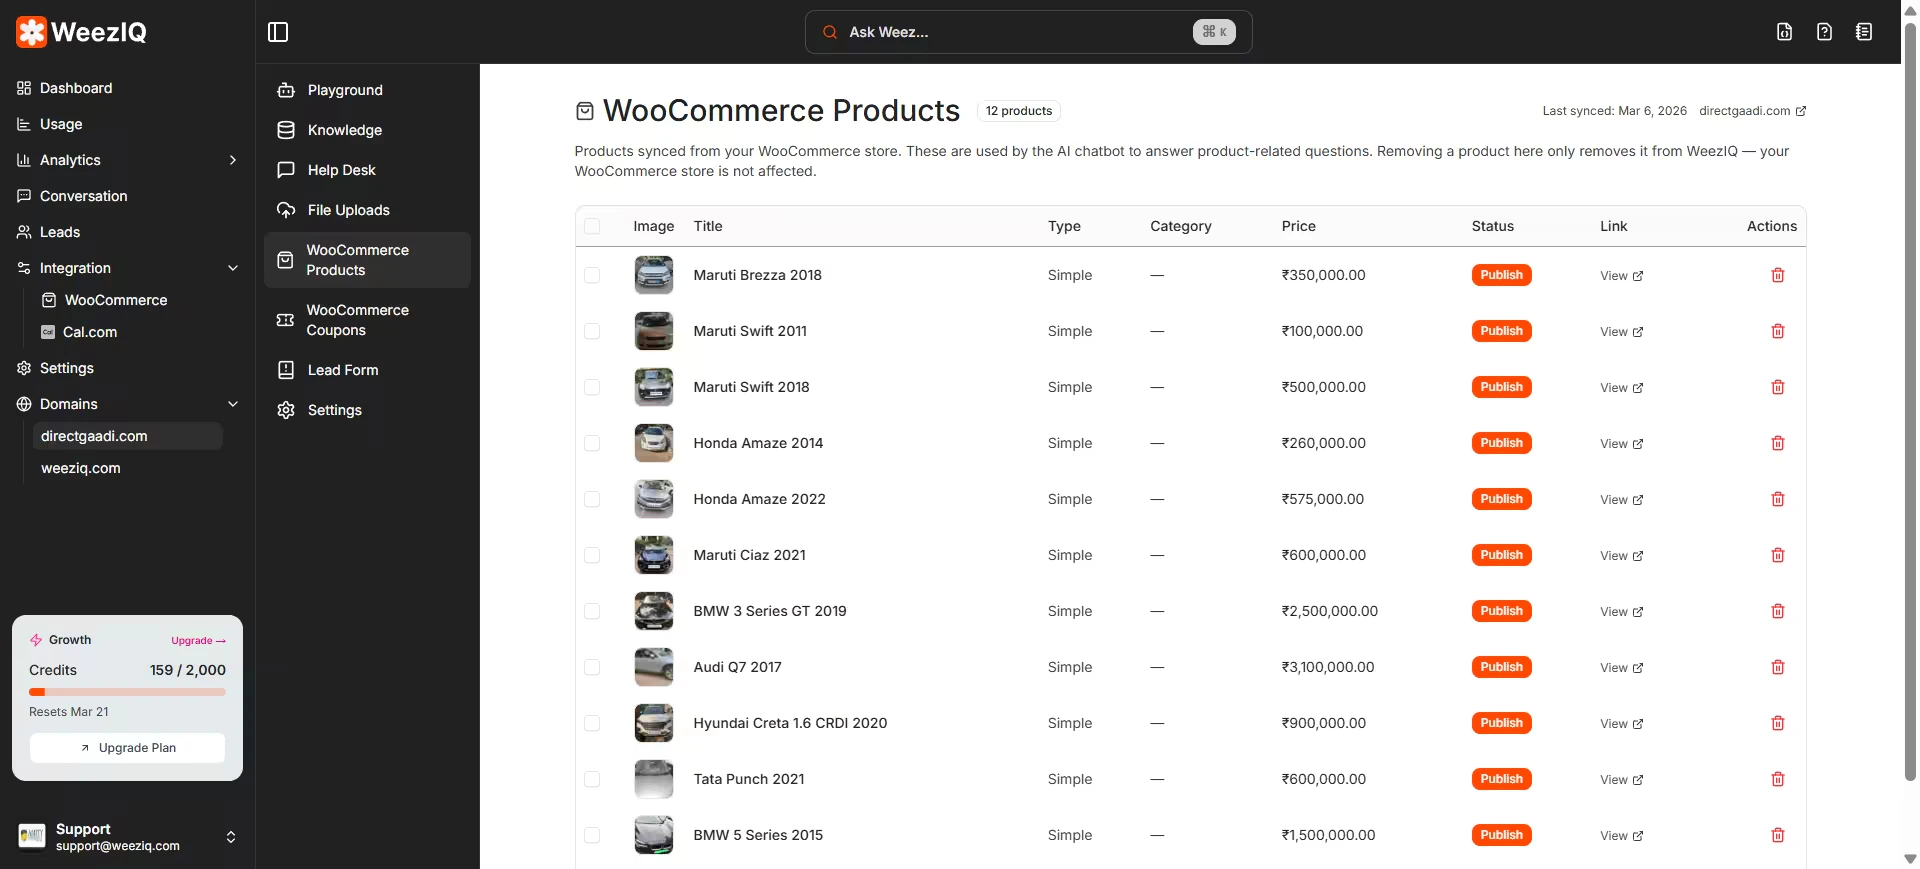Check the Maruti Swift 2018 row checkbox

(x=592, y=387)
